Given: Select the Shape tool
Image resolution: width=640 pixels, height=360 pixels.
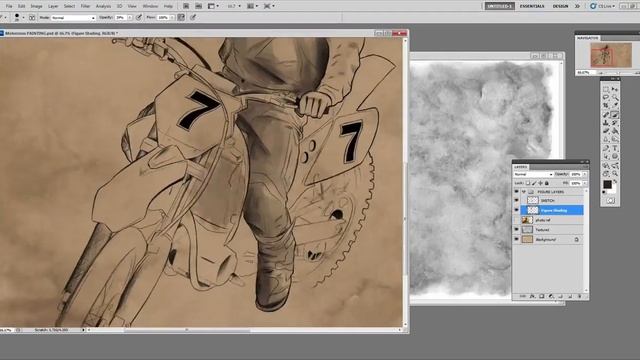Looking at the screenshot, I should tap(615, 157).
